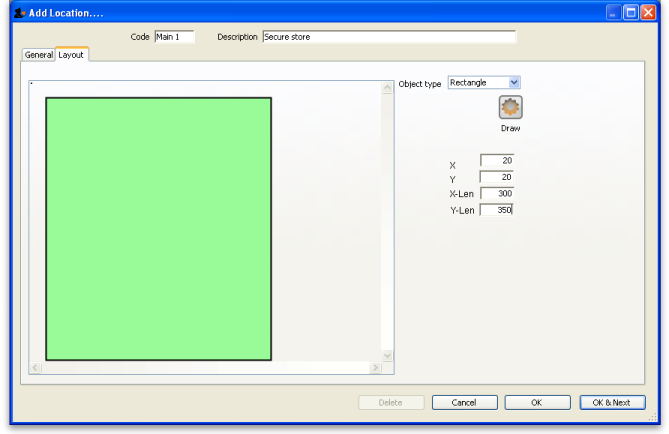Click the canvas scroll down arrow
The width and height of the screenshot is (669, 434).
point(388,355)
